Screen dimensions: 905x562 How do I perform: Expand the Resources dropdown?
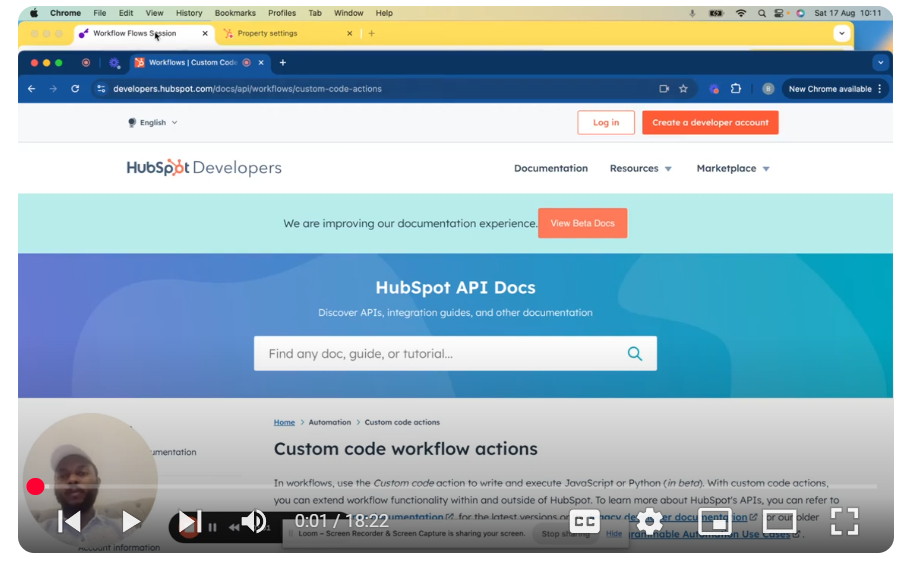(x=641, y=168)
